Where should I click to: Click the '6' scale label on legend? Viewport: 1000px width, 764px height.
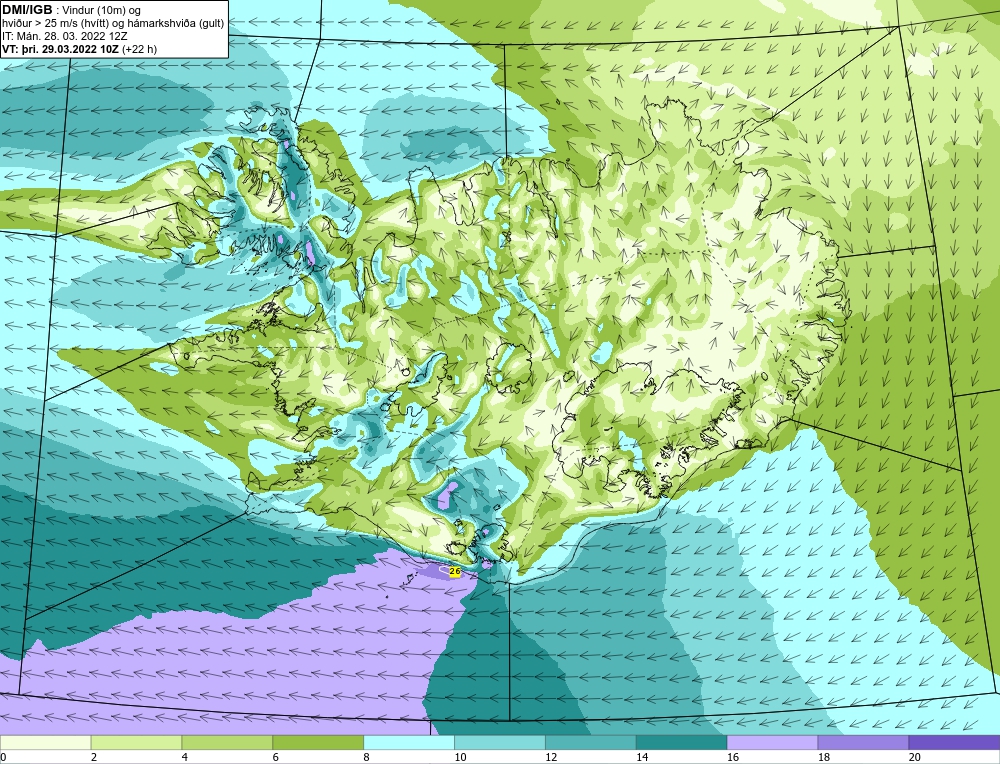[x=276, y=757]
